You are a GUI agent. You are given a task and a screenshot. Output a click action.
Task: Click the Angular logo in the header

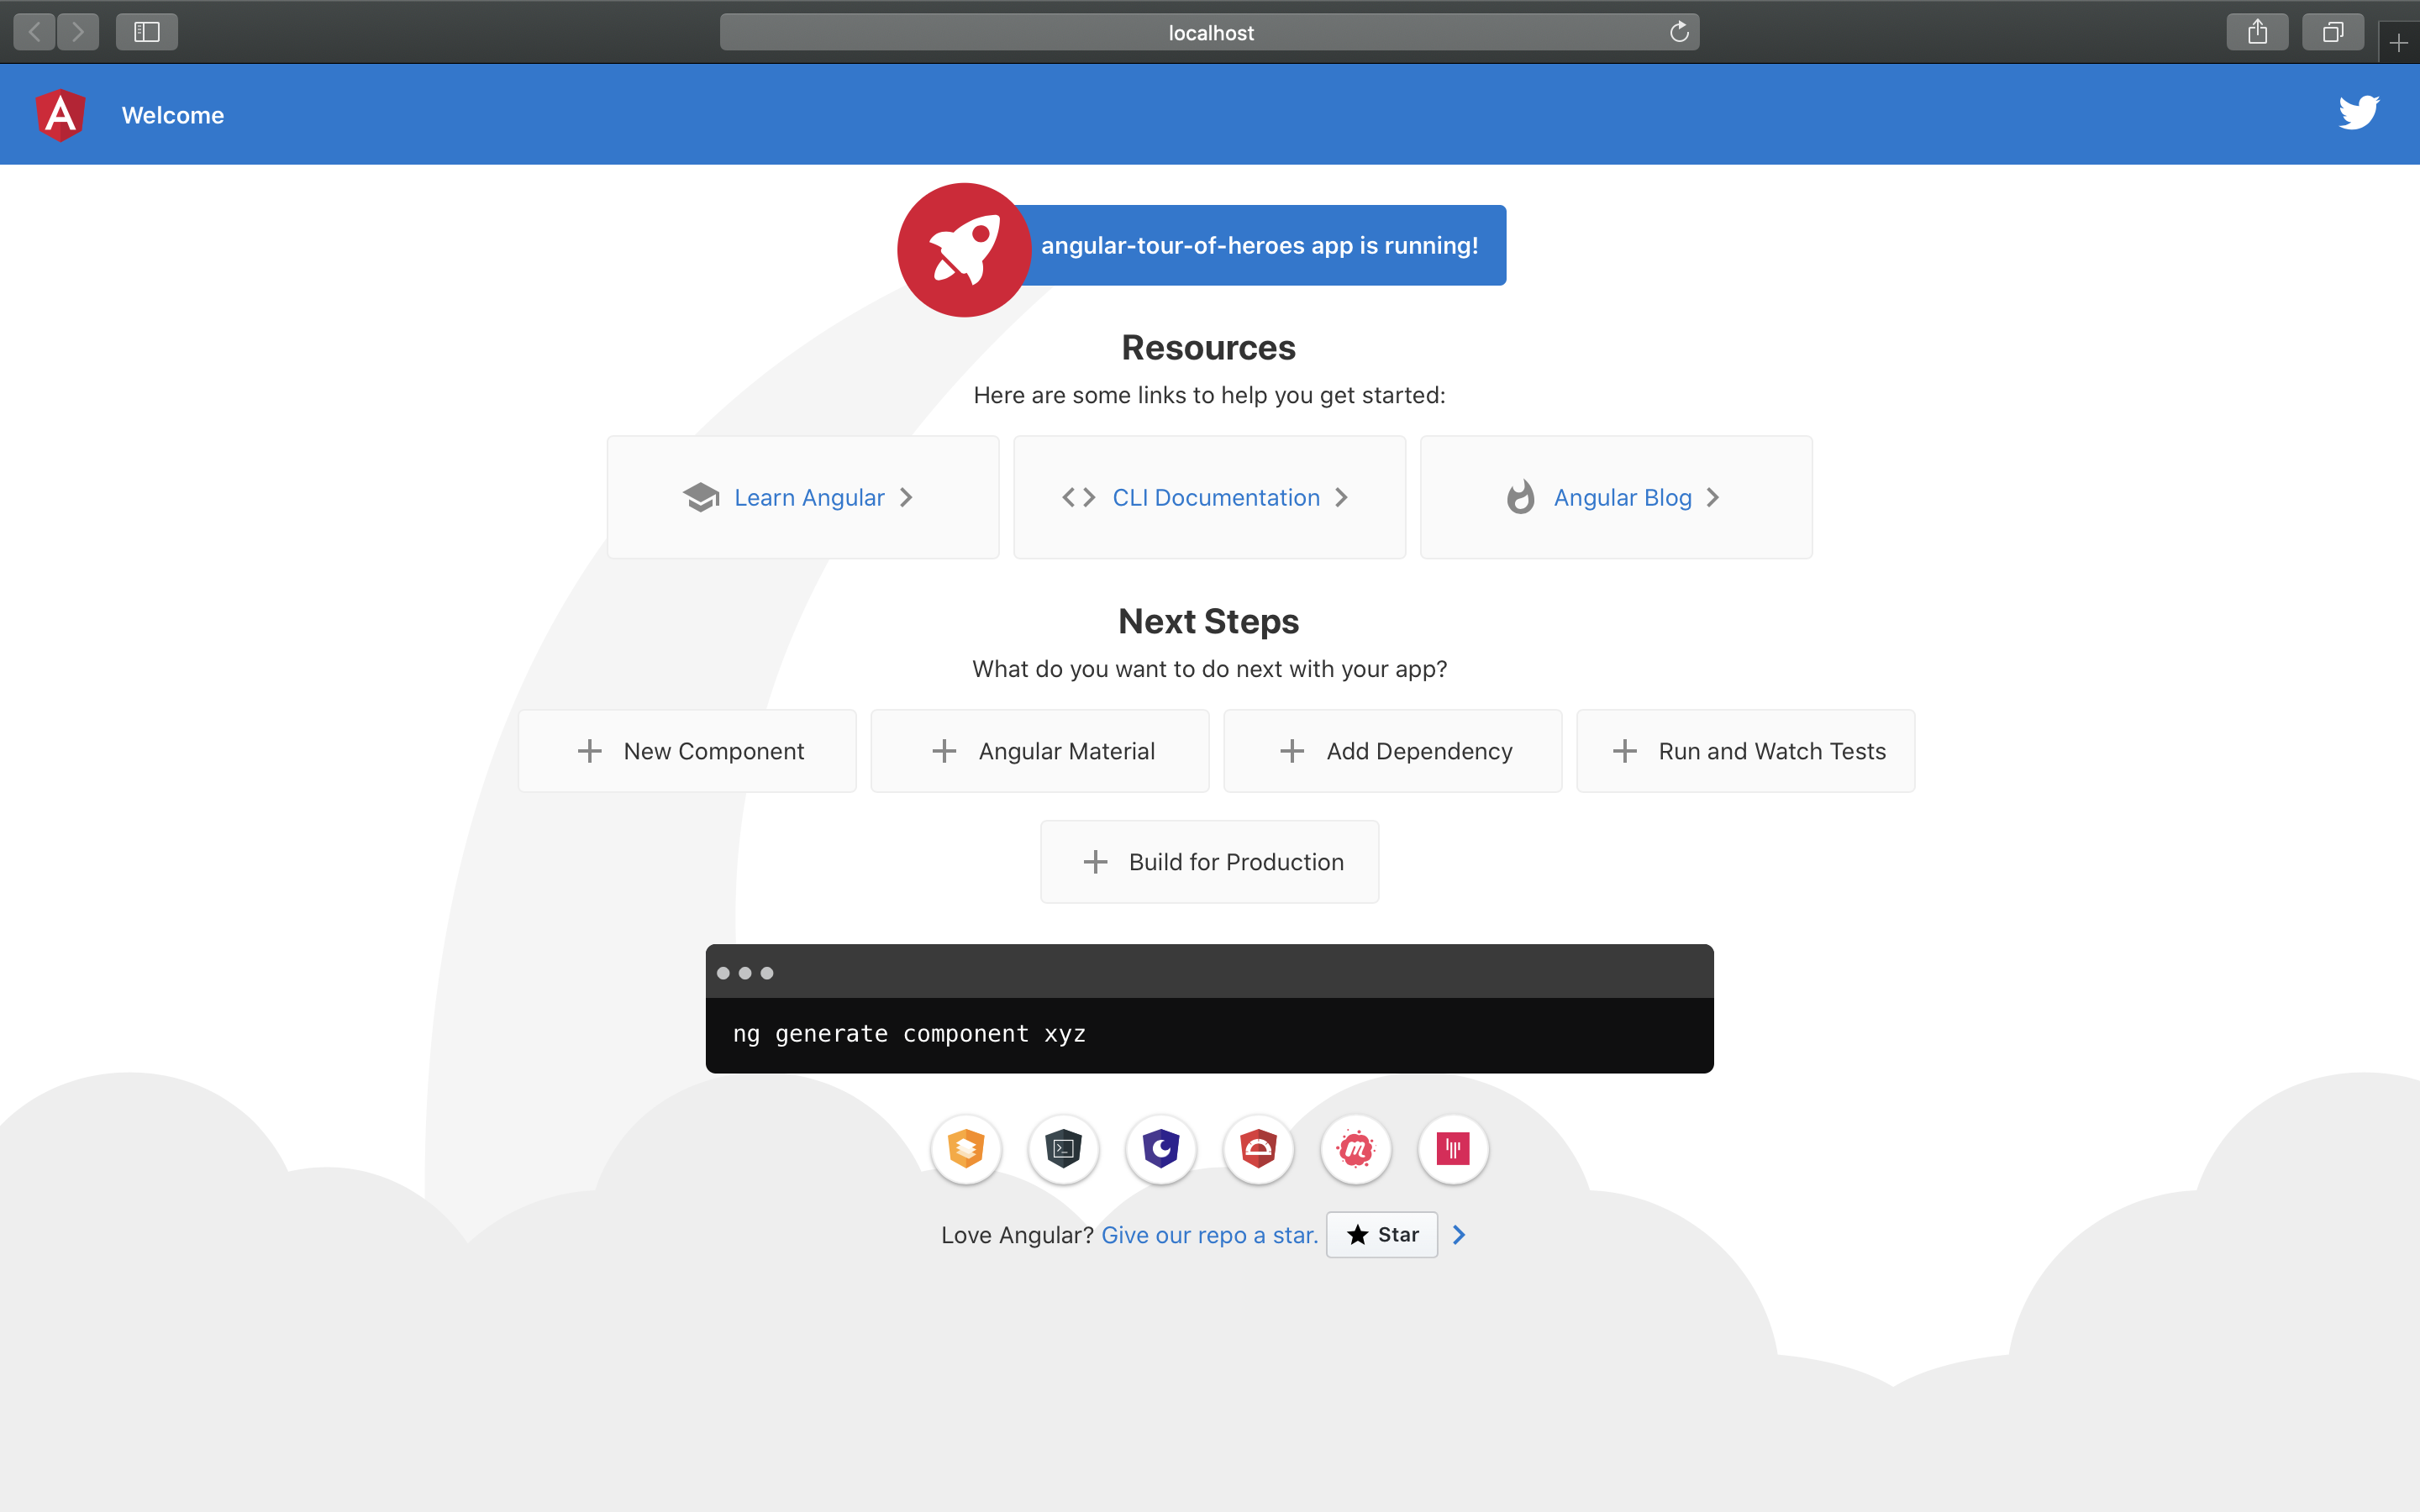[x=60, y=115]
